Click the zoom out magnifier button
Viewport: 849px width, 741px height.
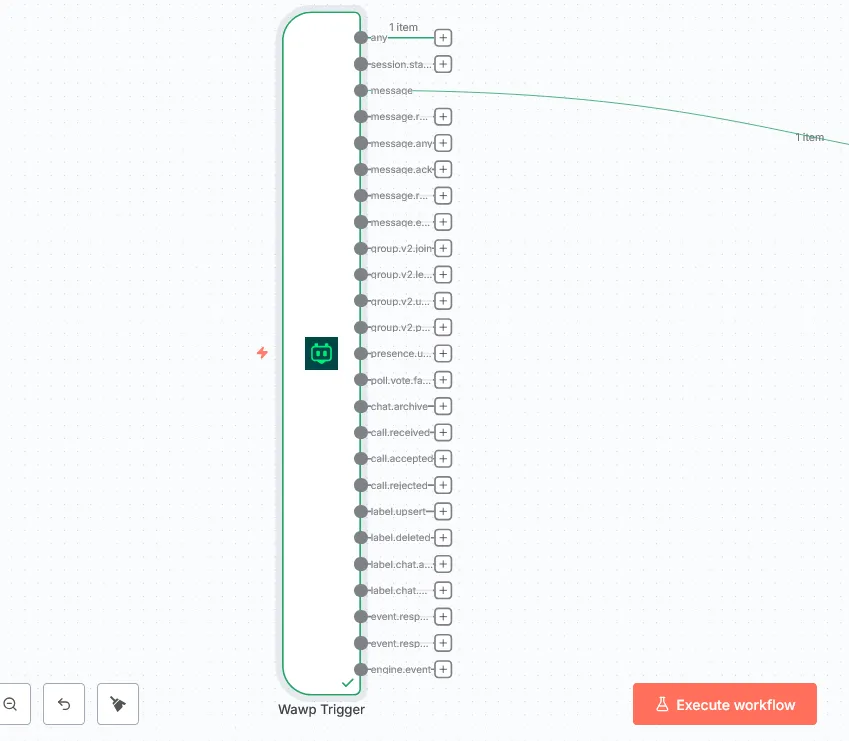click(x=11, y=704)
